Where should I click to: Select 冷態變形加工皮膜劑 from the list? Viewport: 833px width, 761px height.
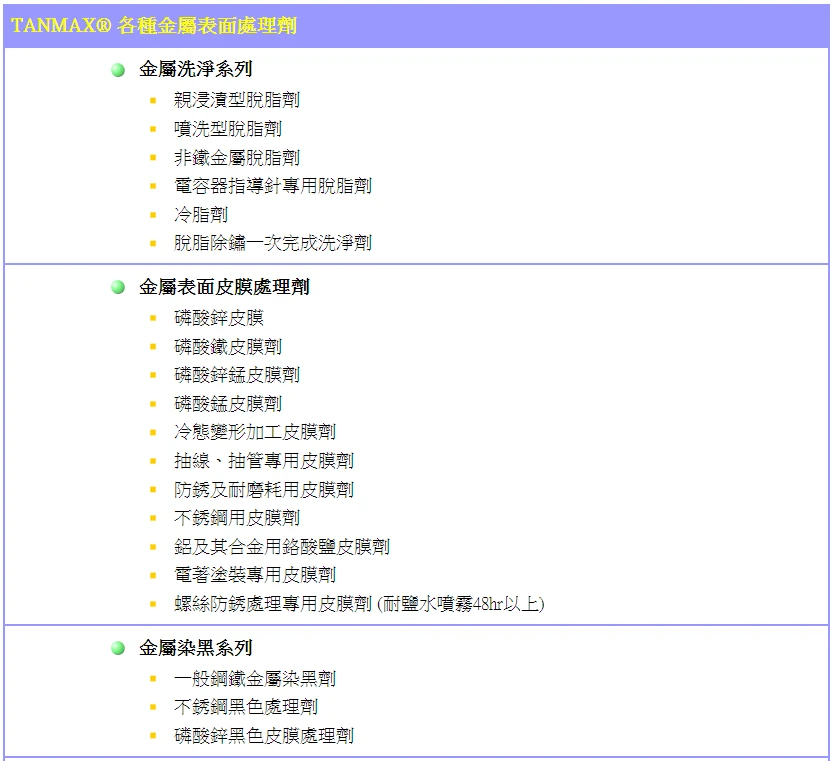254,432
